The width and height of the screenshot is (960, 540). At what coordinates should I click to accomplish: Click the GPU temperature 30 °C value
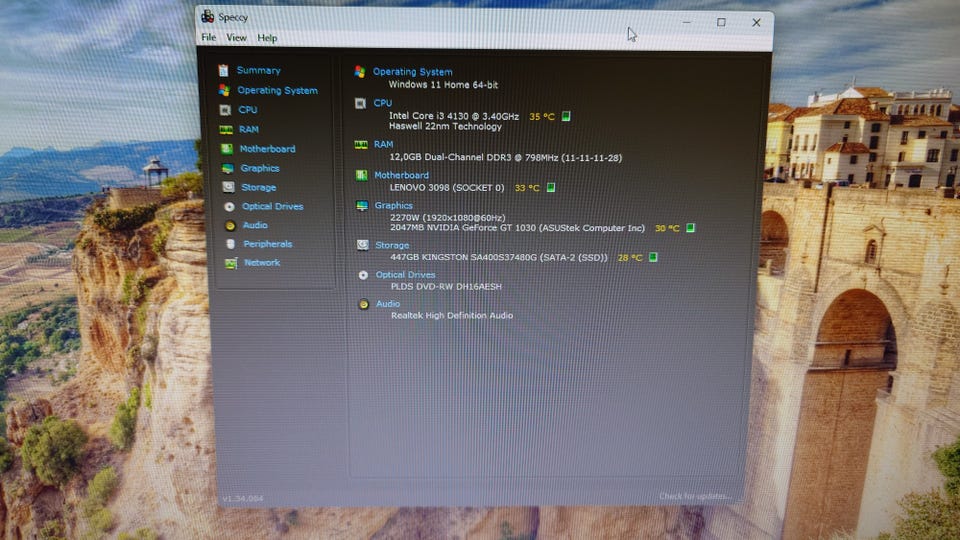click(667, 228)
